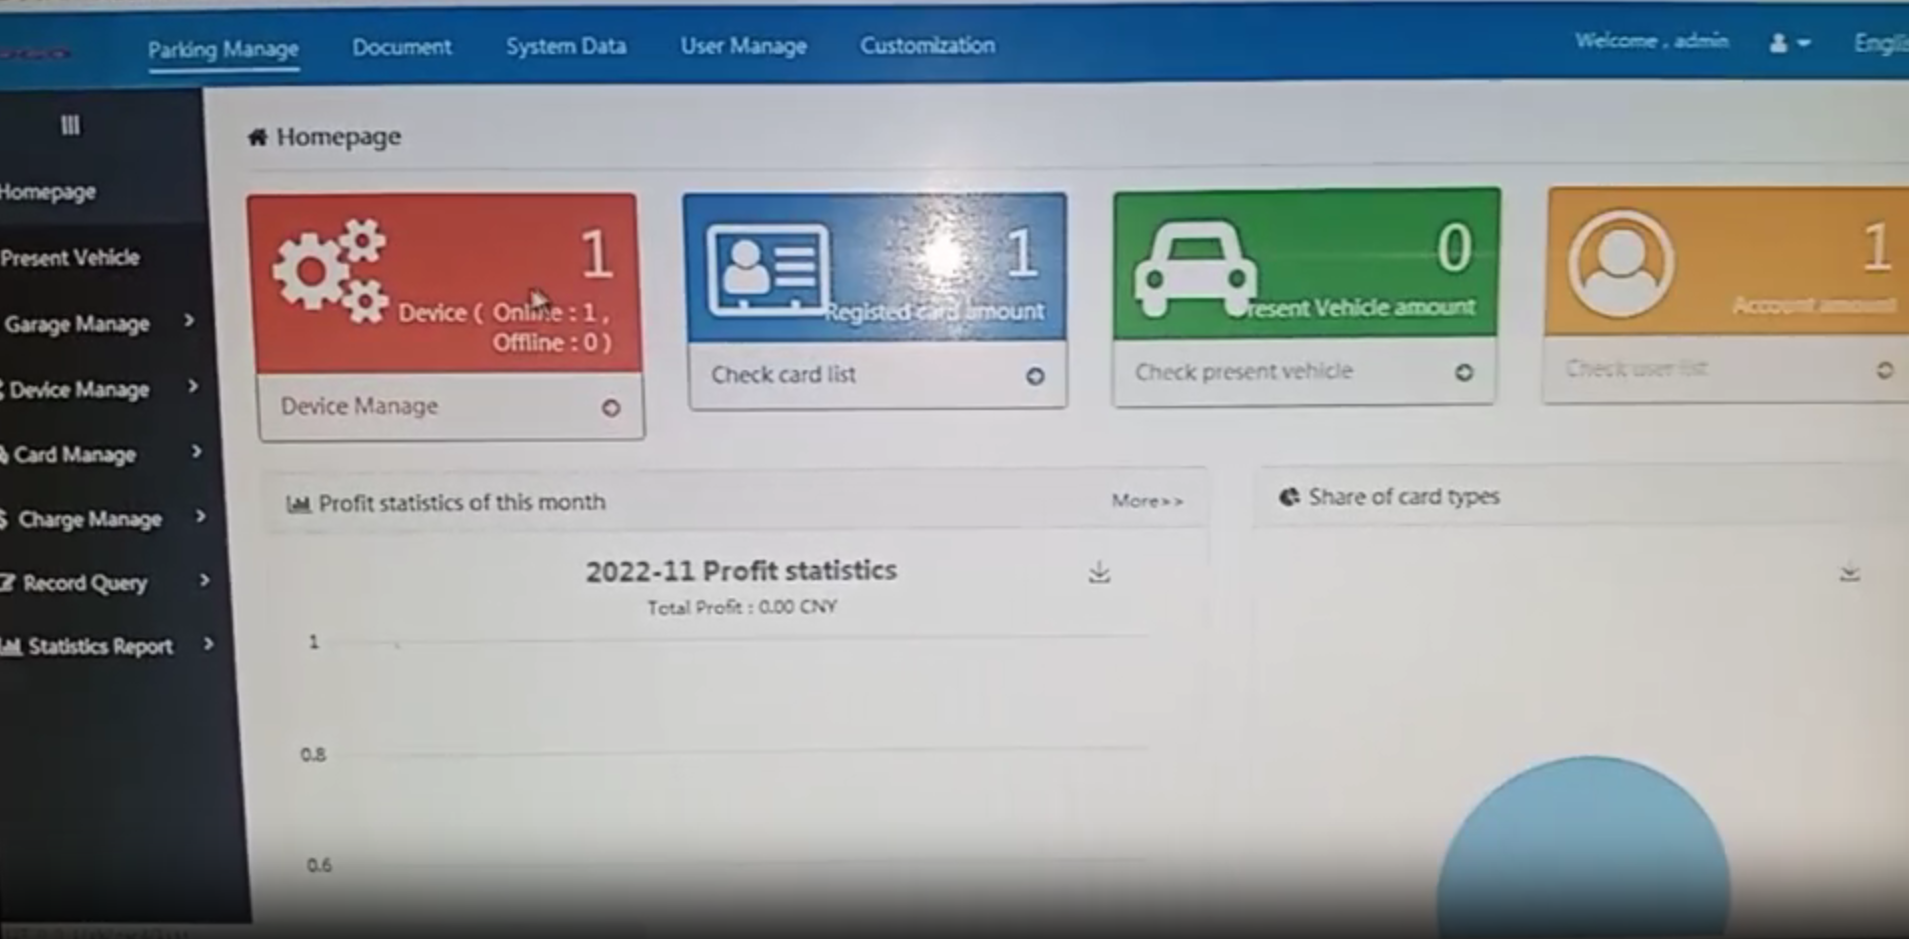Select Homepage in the sidebar
This screenshot has height=939, width=1909.
click(x=48, y=192)
